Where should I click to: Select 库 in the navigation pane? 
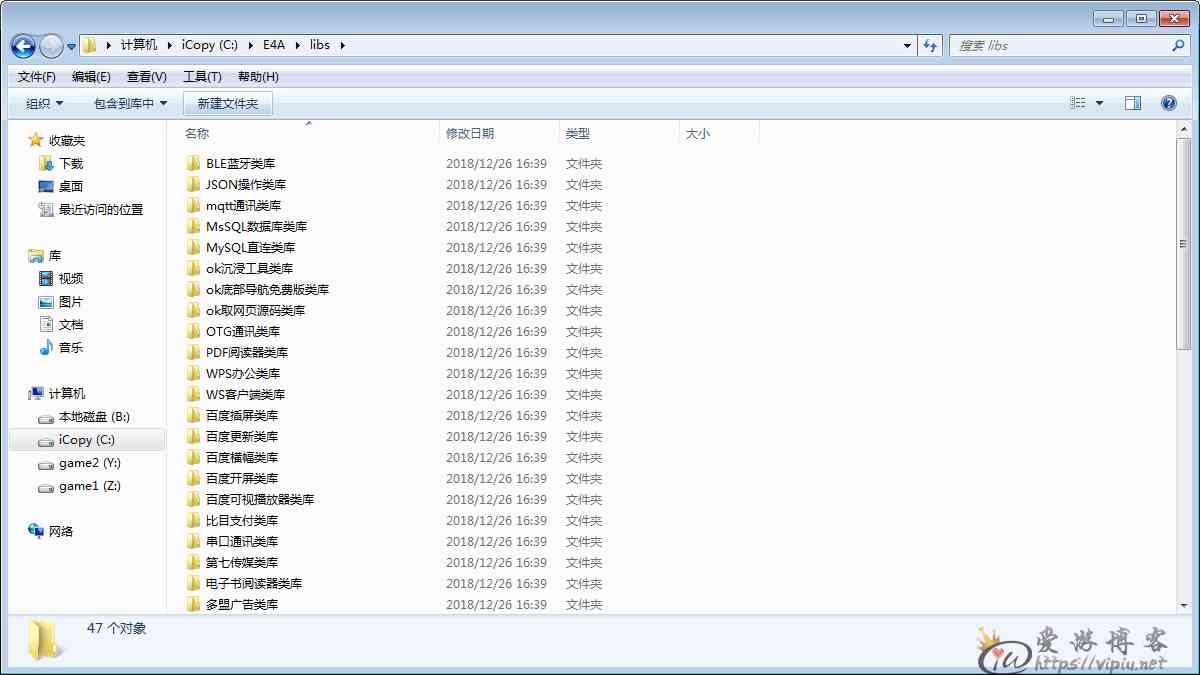(x=55, y=256)
